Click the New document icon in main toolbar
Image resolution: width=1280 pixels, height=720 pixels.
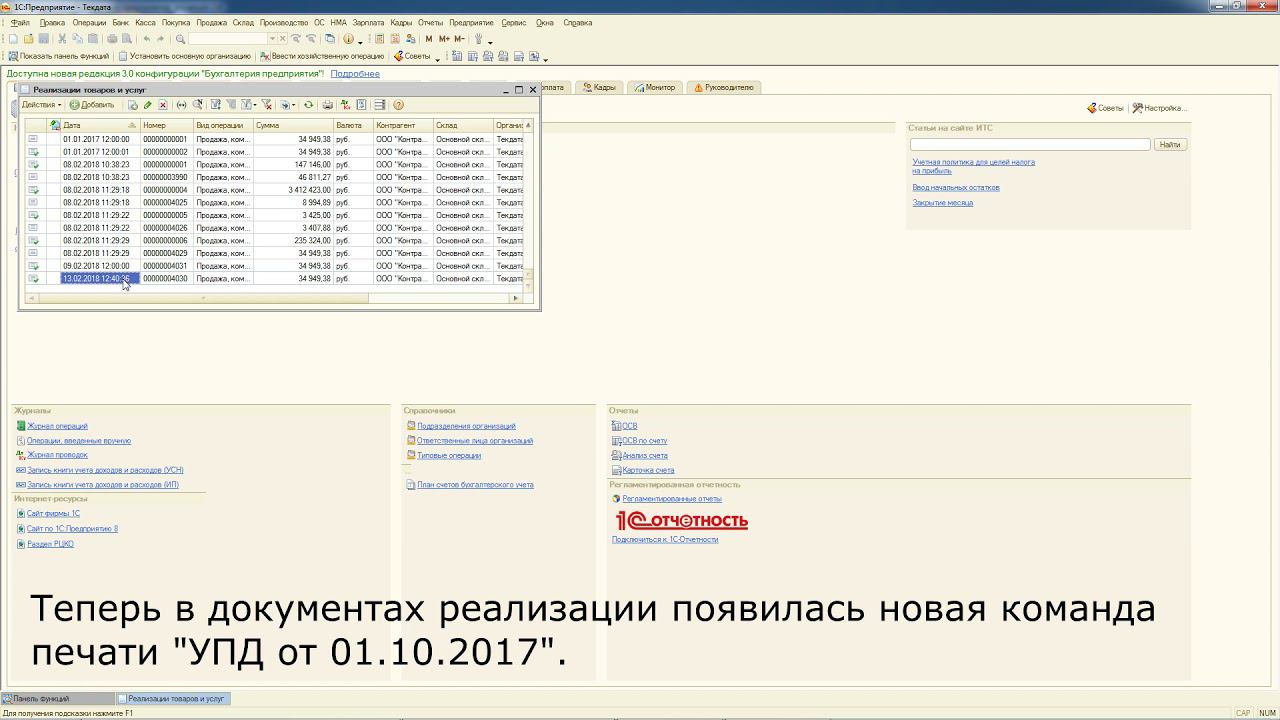tap(13, 39)
